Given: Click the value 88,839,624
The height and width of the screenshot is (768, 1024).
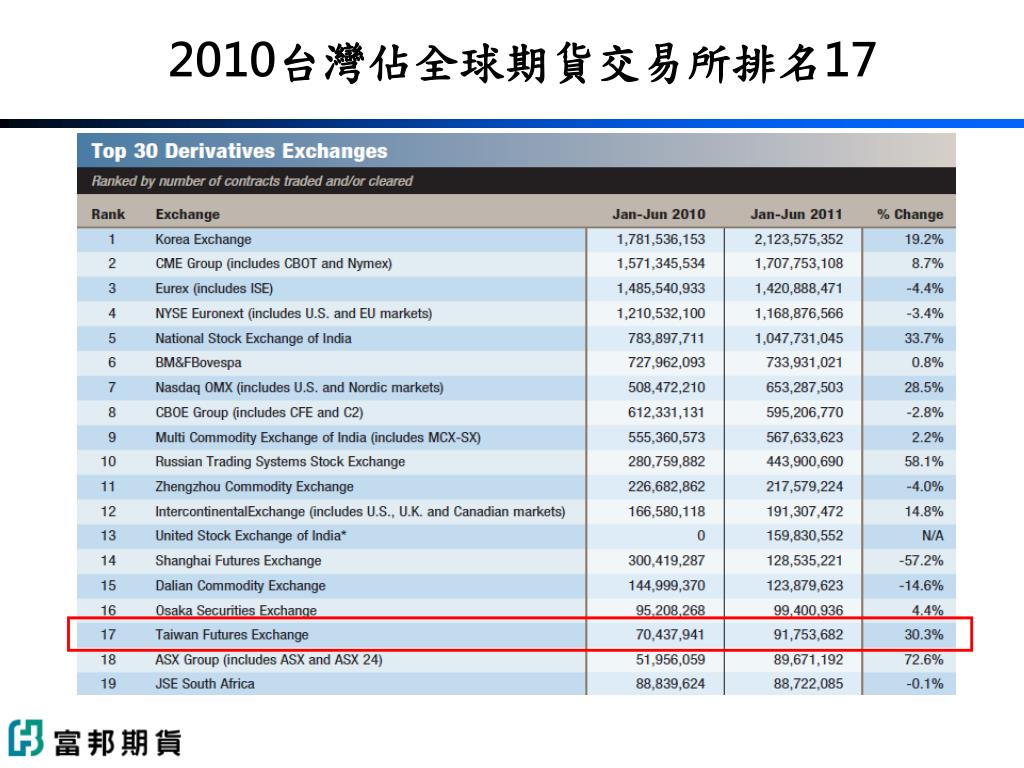Looking at the screenshot, I should (670, 684).
